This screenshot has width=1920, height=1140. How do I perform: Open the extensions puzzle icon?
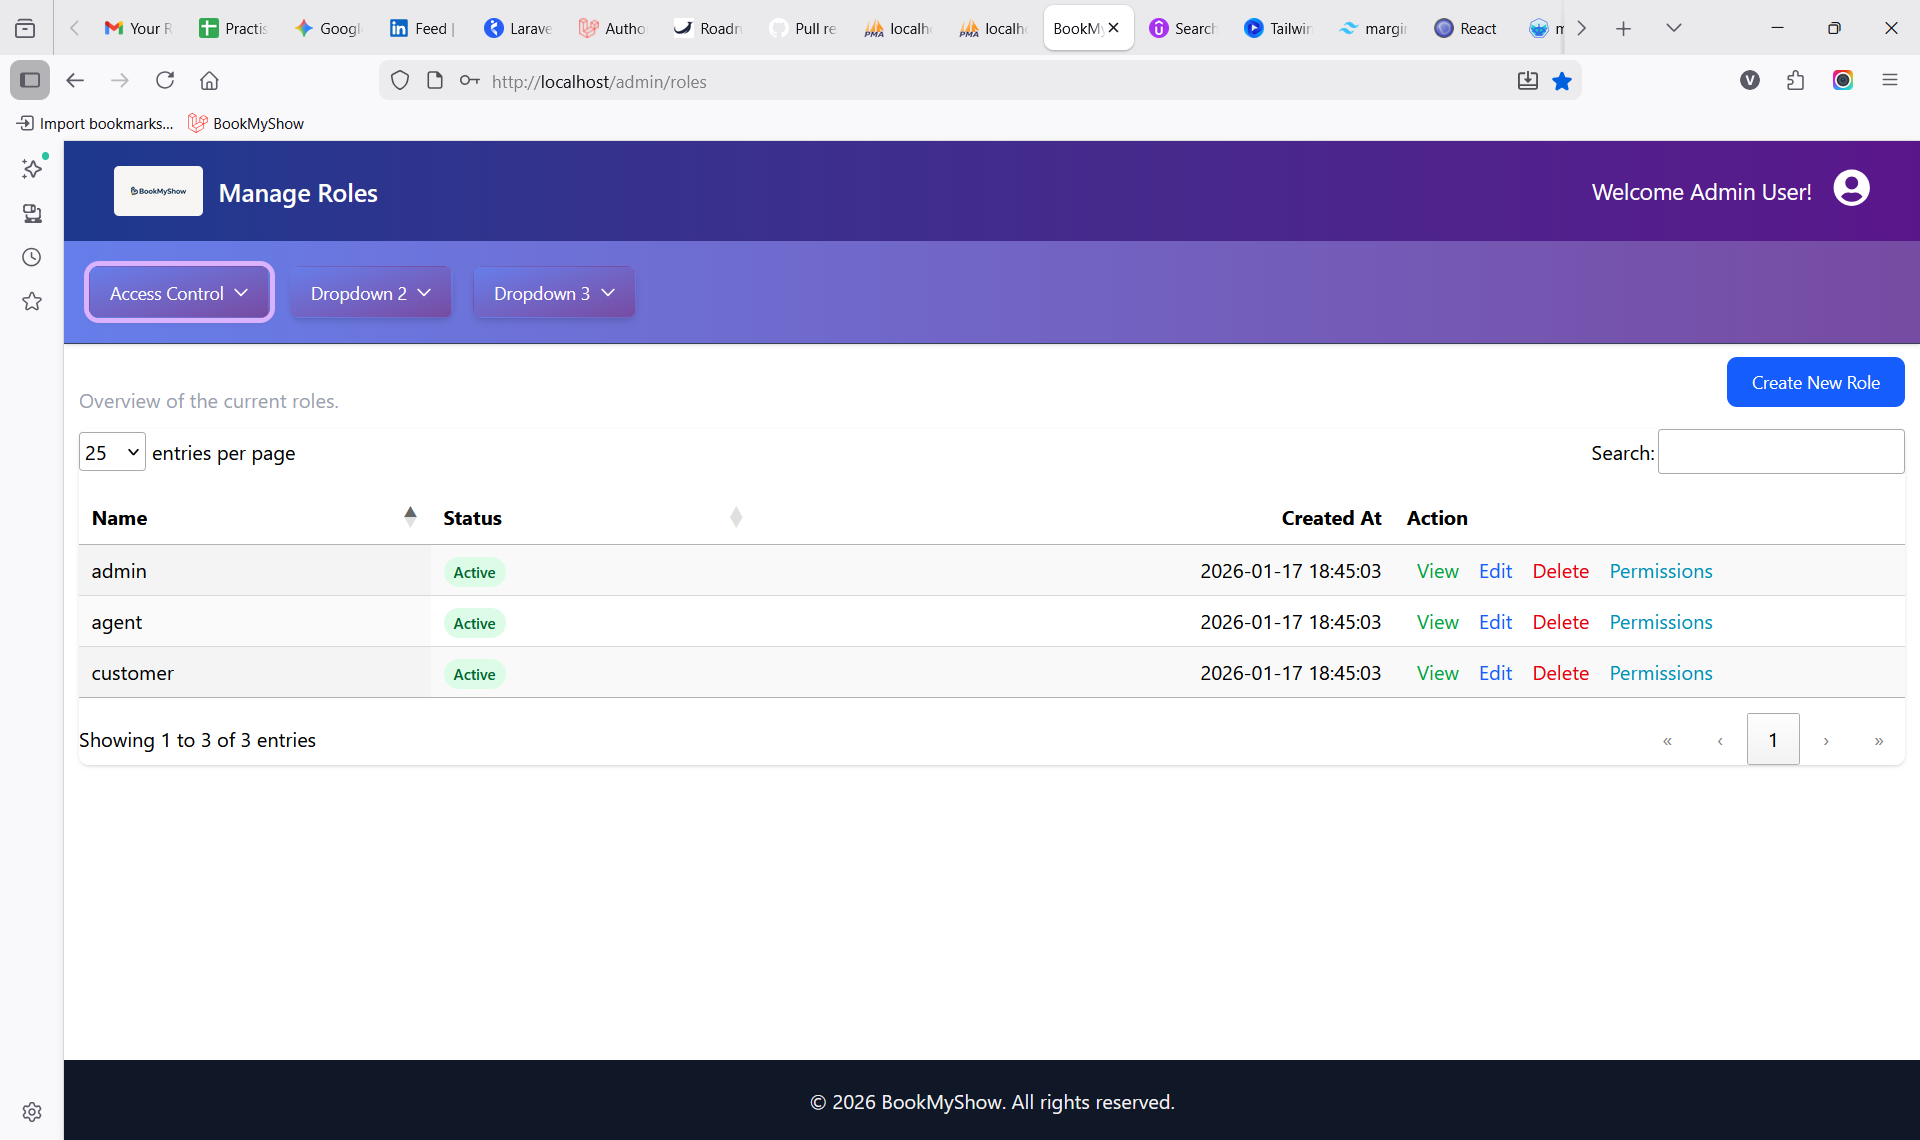pos(1795,80)
